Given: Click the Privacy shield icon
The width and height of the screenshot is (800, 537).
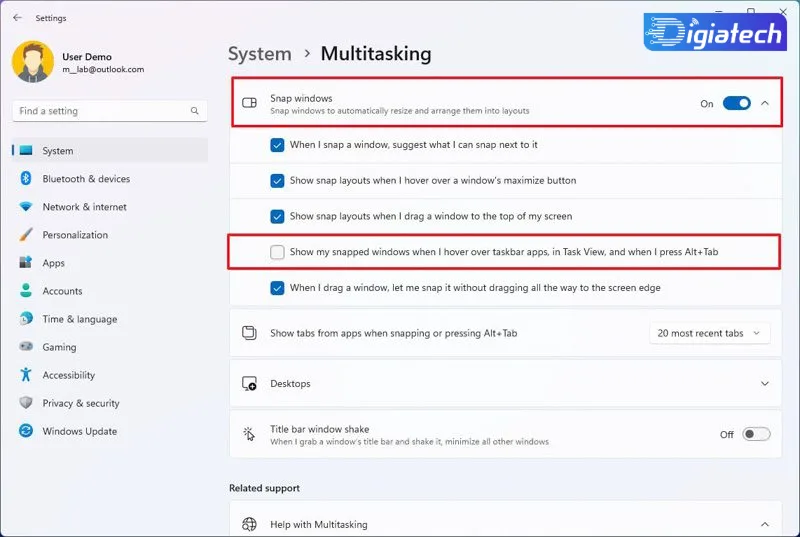Looking at the screenshot, I should pyautogui.click(x=26, y=403).
